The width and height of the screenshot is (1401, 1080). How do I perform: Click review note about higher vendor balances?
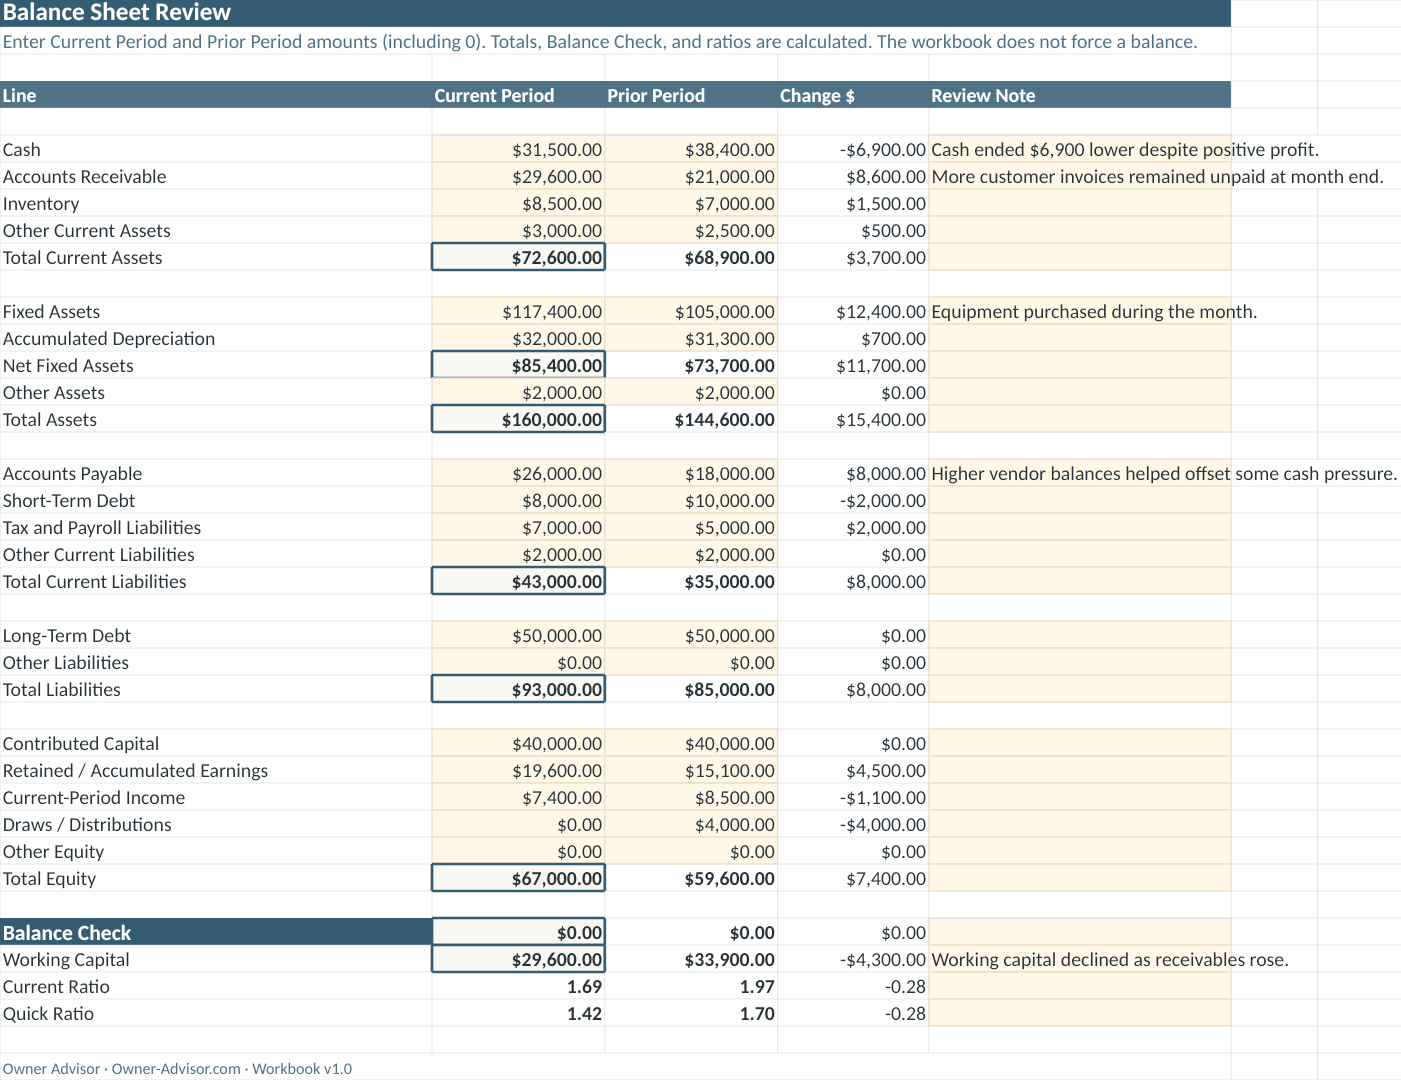click(x=1164, y=473)
